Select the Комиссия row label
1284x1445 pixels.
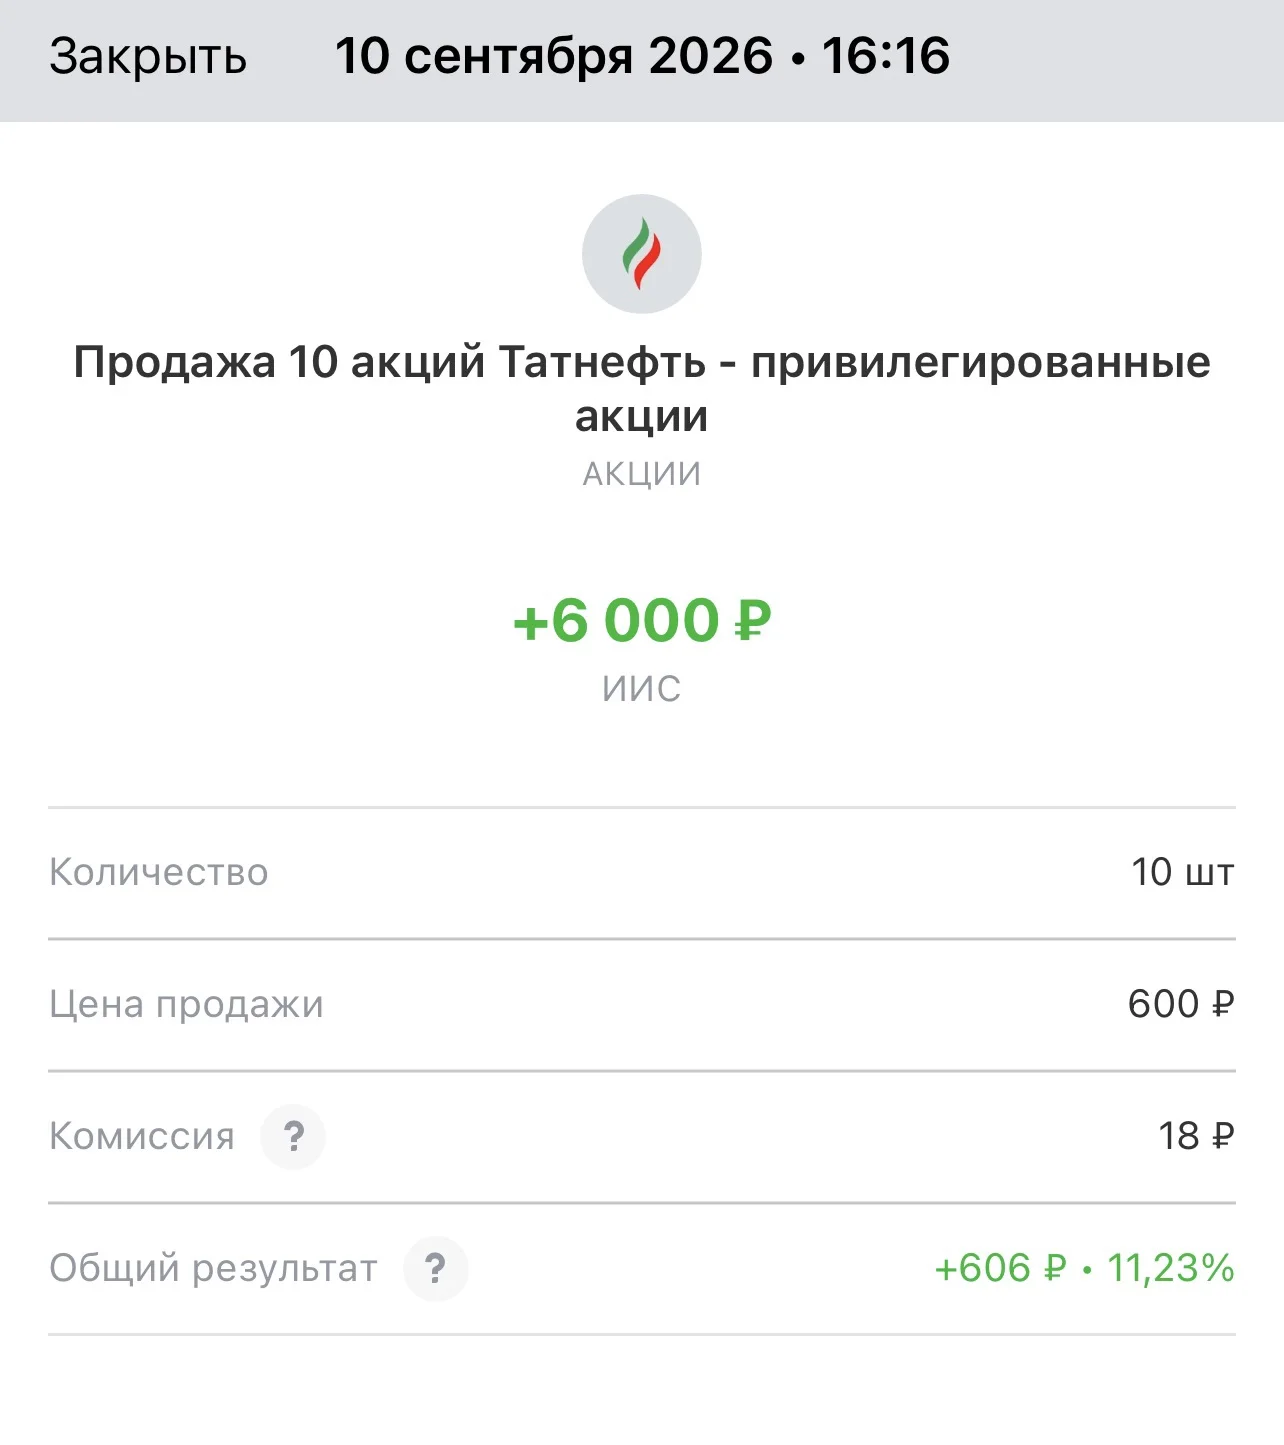[142, 1136]
